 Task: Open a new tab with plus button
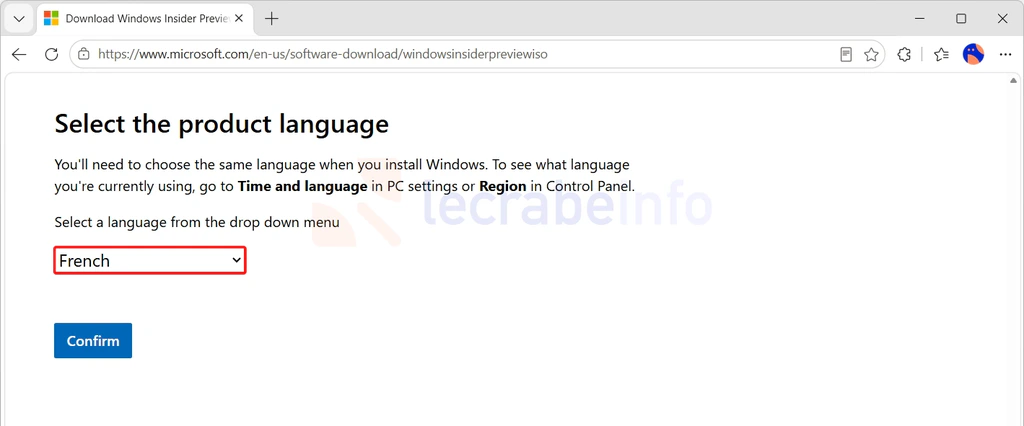click(x=272, y=18)
